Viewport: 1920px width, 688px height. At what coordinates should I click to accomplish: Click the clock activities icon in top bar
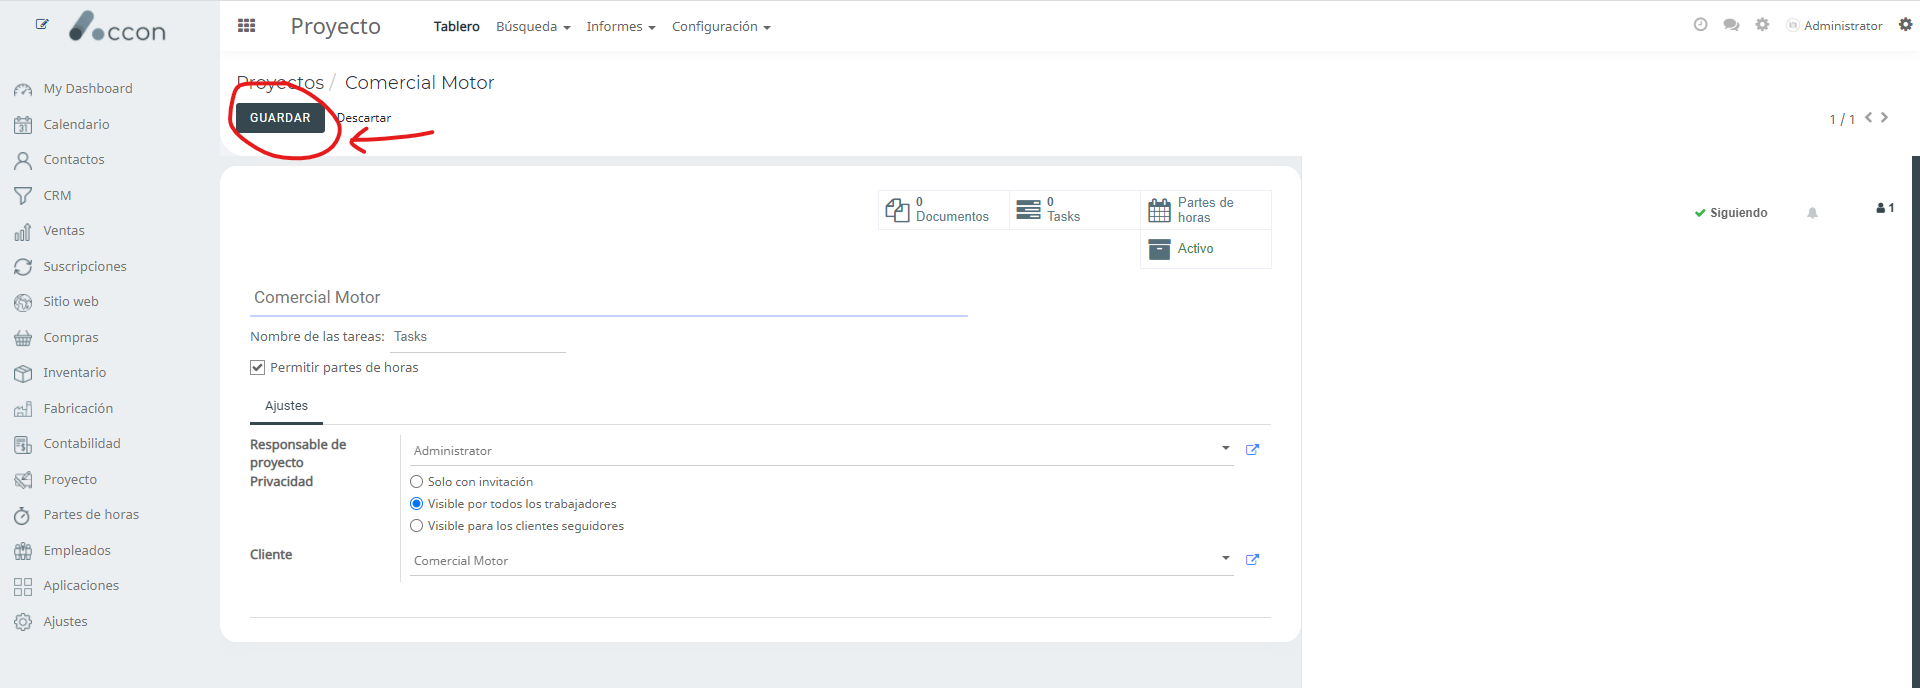click(x=1700, y=25)
